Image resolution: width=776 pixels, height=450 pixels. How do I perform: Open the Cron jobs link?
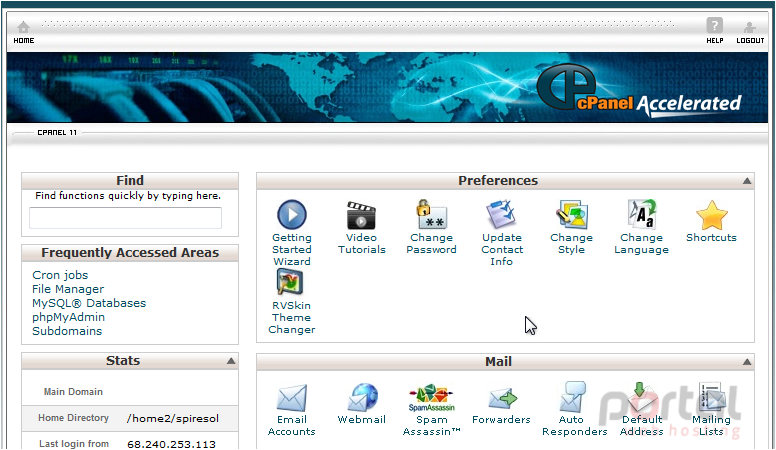pos(60,275)
